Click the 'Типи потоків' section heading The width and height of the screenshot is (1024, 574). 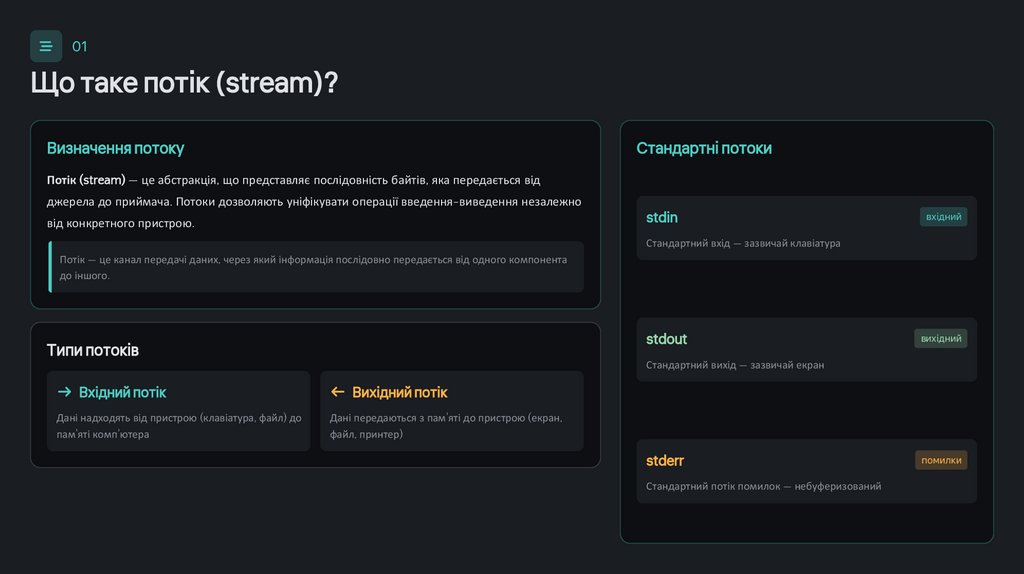click(92, 350)
